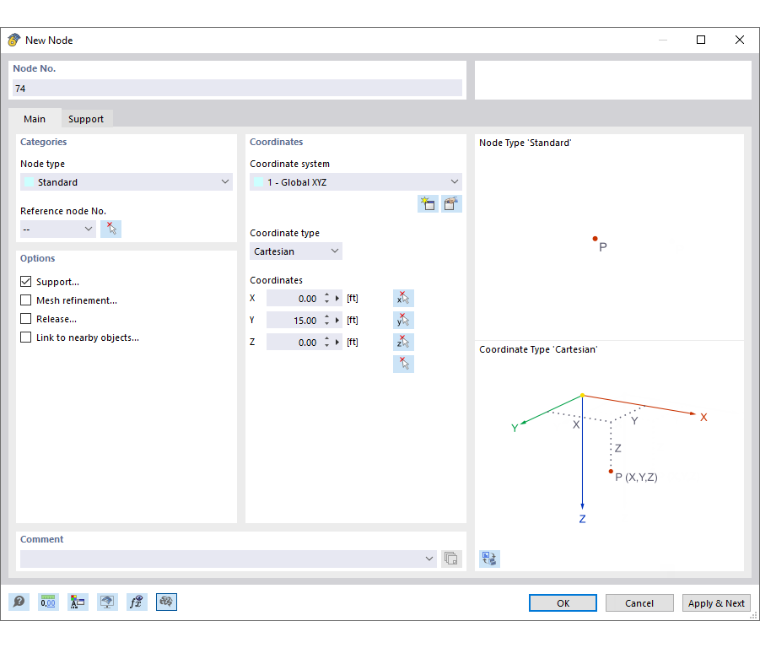Click the Z coordinate value field
Image resolution: width=760 pixels, height=648 pixels.
(294, 342)
